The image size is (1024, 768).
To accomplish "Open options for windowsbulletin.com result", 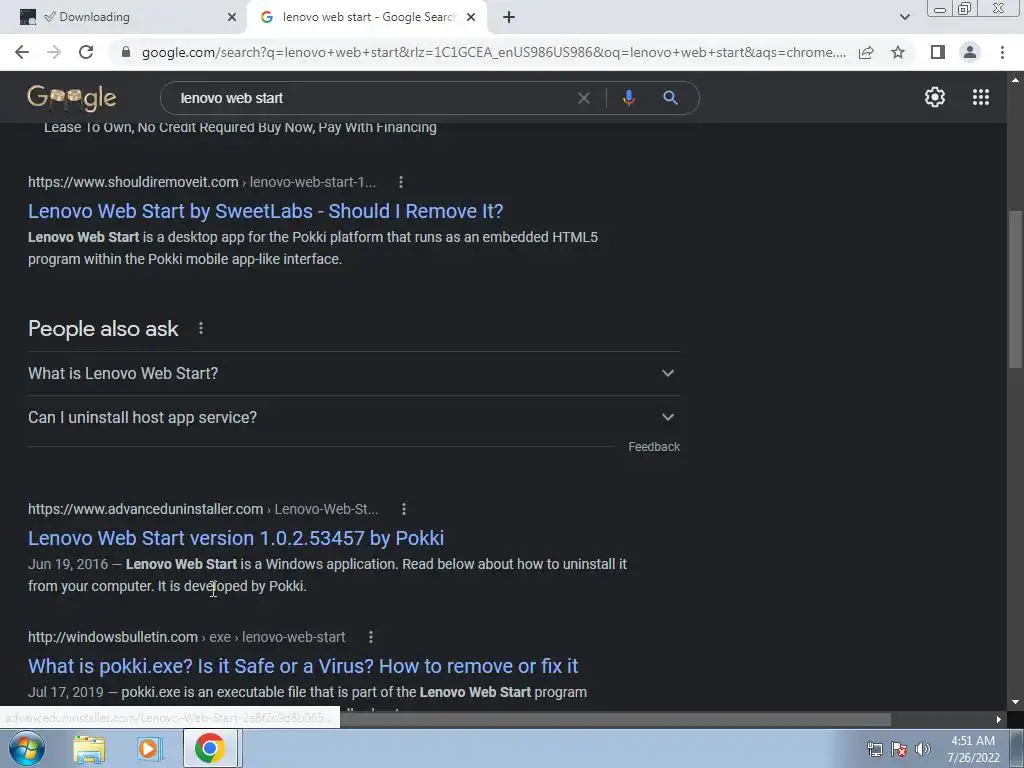I will pos(370,637).
